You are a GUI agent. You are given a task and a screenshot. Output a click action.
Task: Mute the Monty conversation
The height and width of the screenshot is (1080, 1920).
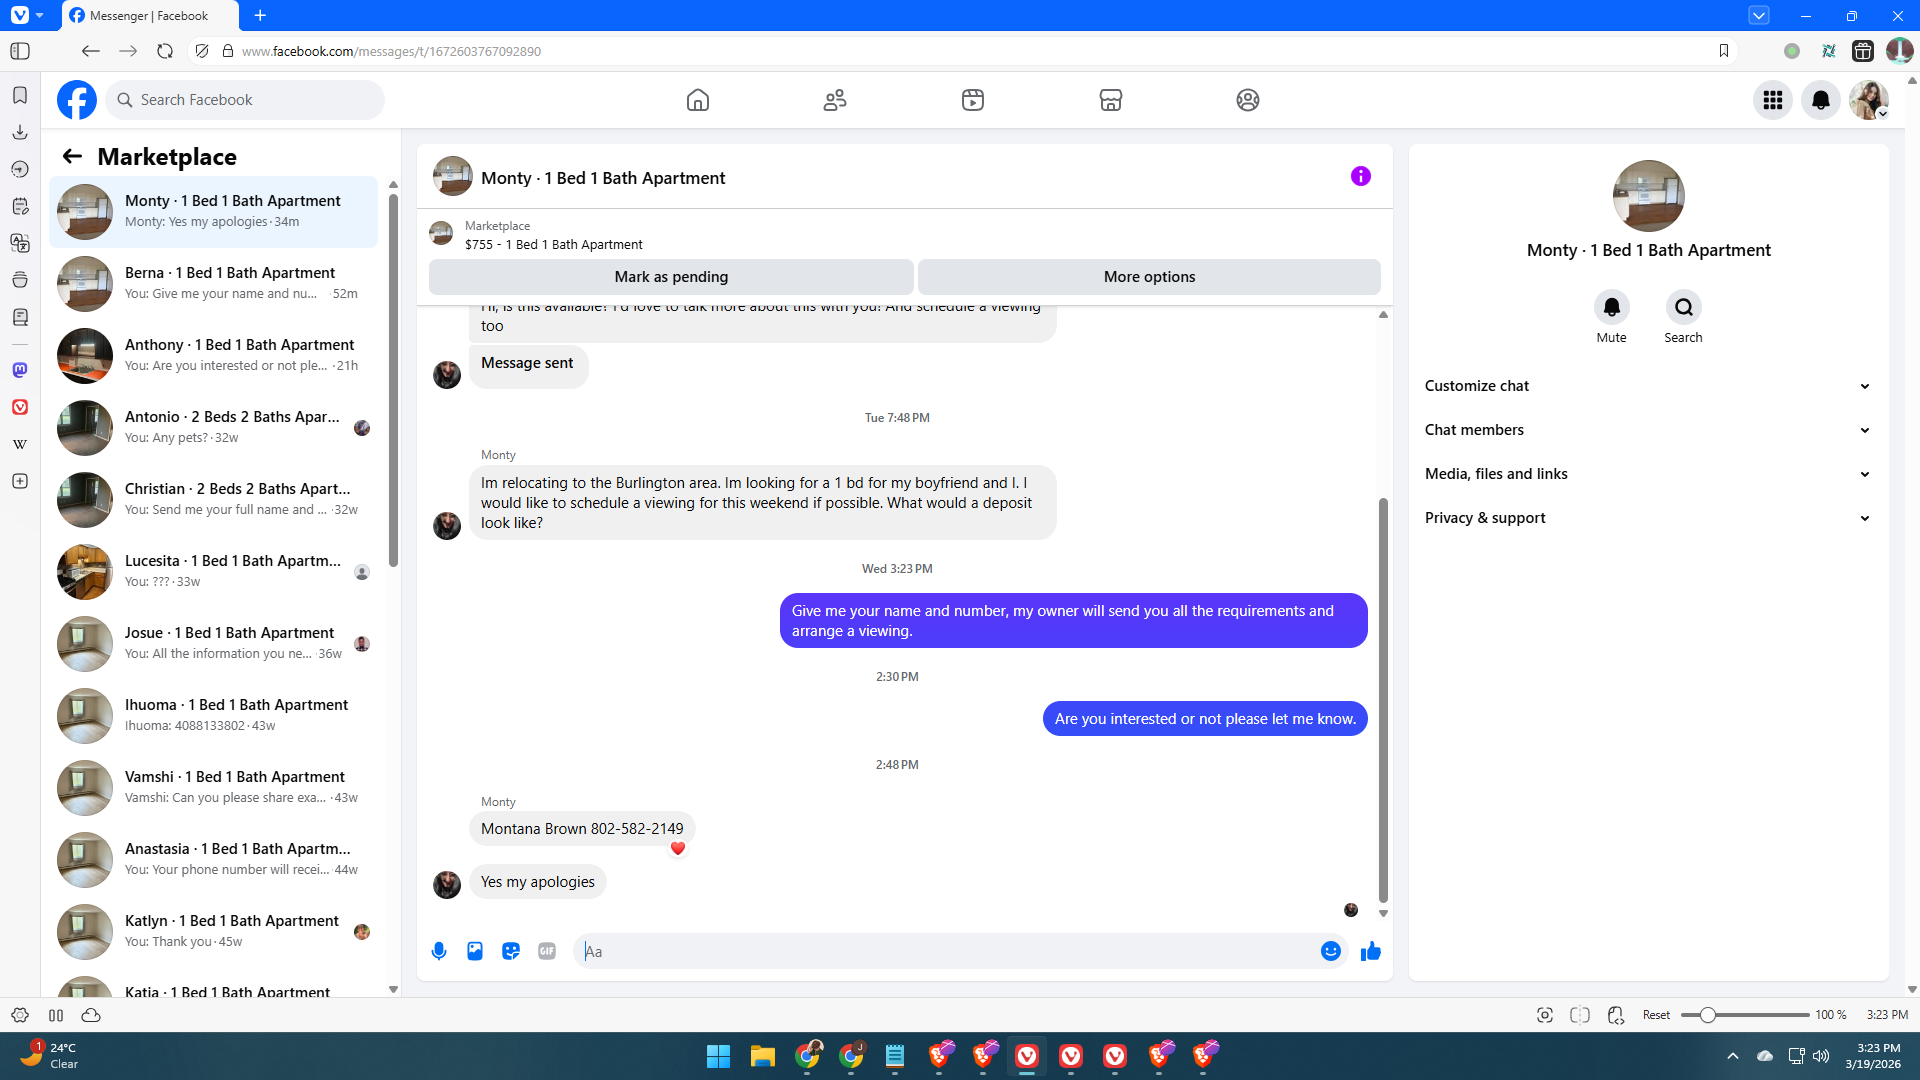[1611, 308]
